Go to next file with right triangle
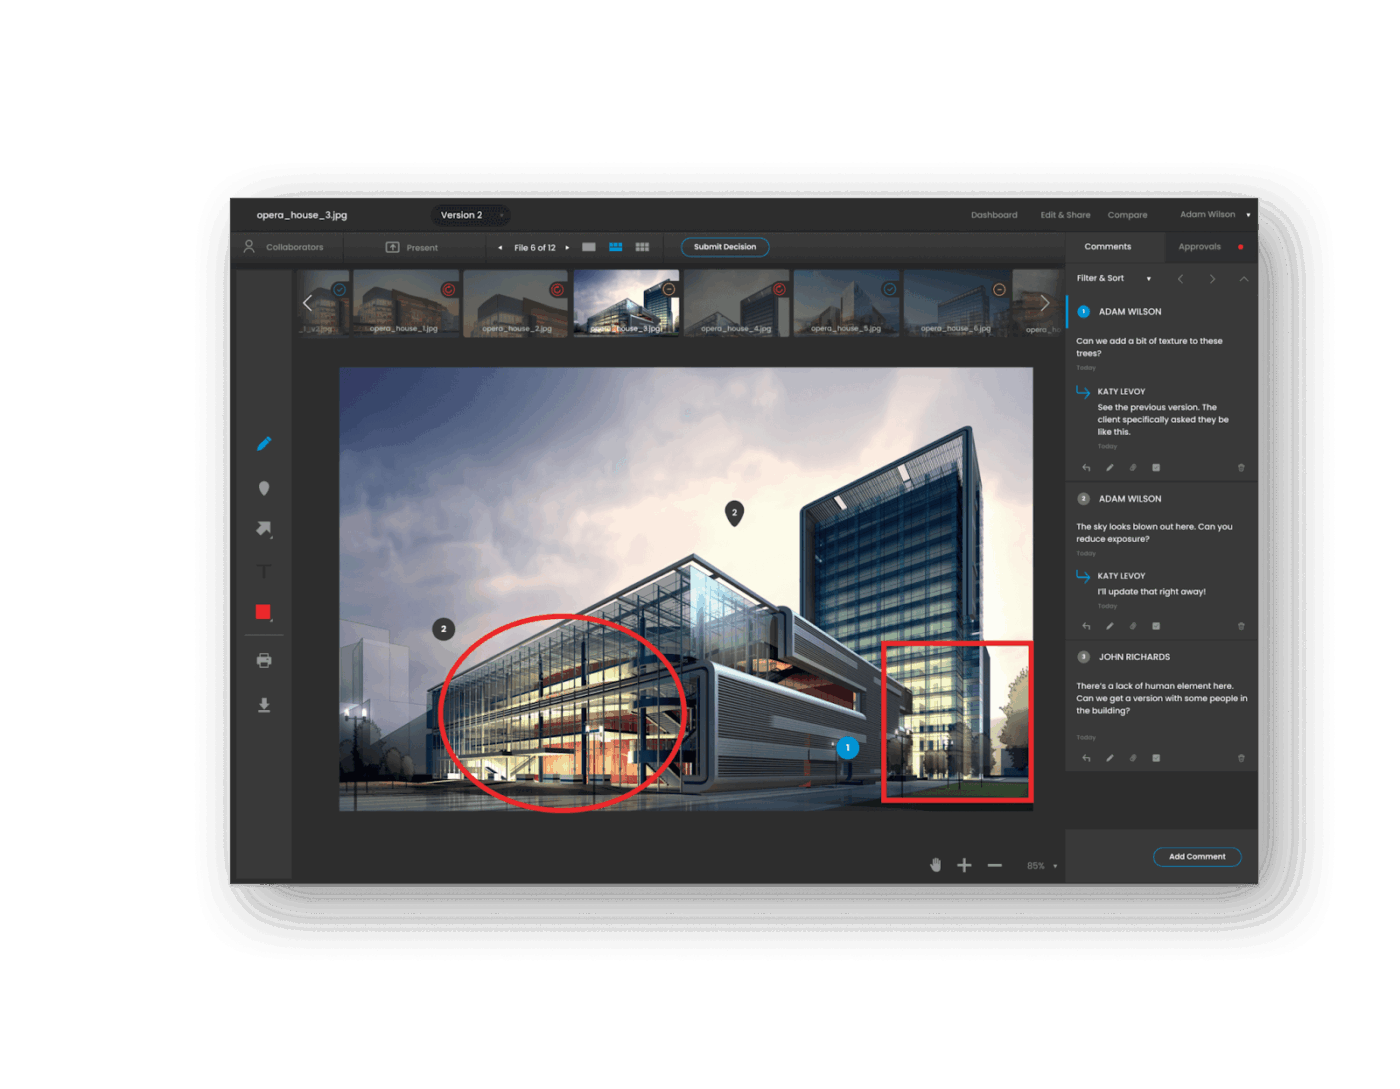Screen dimensions: 1400x1089 click(x=567, y=248)
